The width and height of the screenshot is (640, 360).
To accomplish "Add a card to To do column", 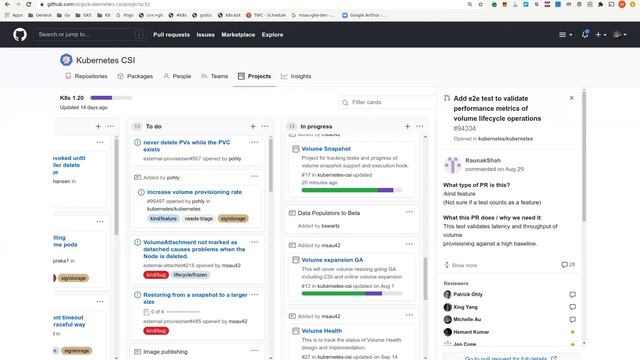I will [253, 127].
